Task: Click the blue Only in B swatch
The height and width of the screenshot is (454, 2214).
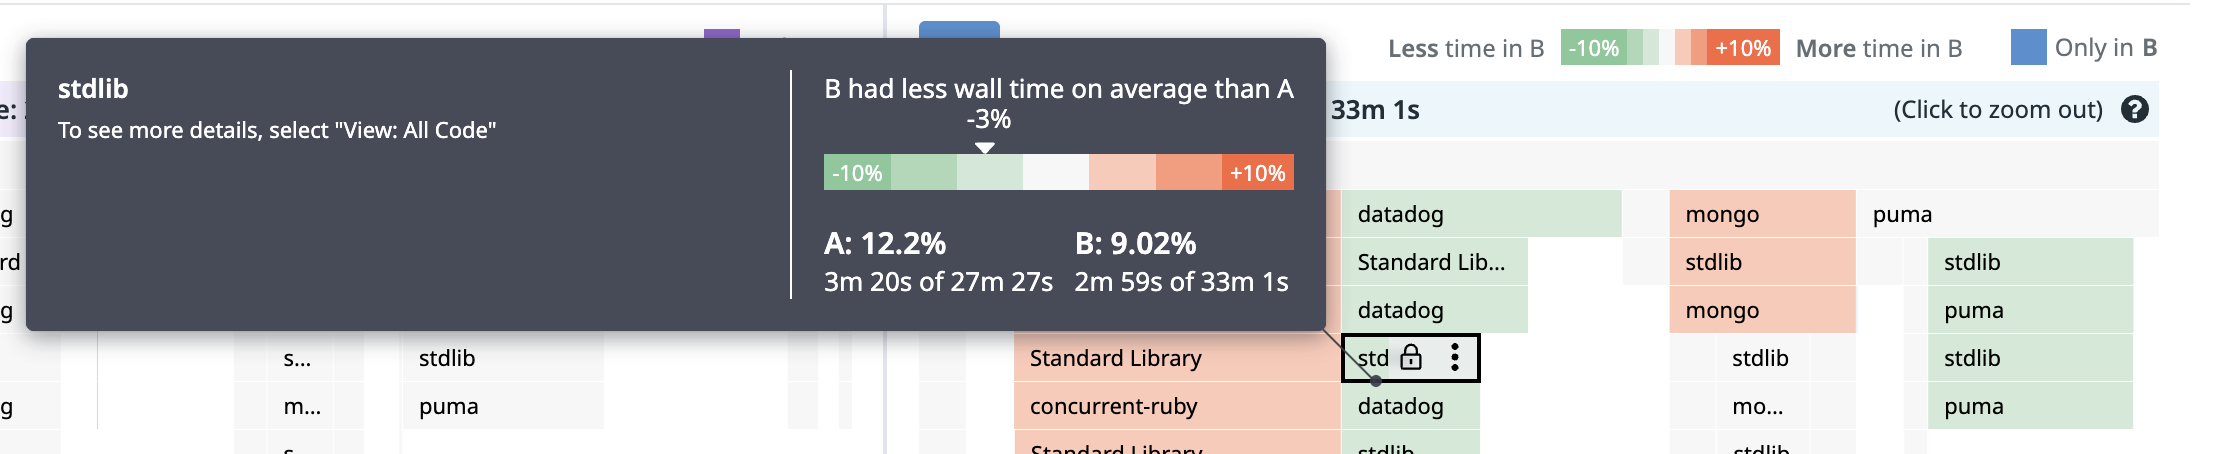Action: click(x=2028, y=47)
